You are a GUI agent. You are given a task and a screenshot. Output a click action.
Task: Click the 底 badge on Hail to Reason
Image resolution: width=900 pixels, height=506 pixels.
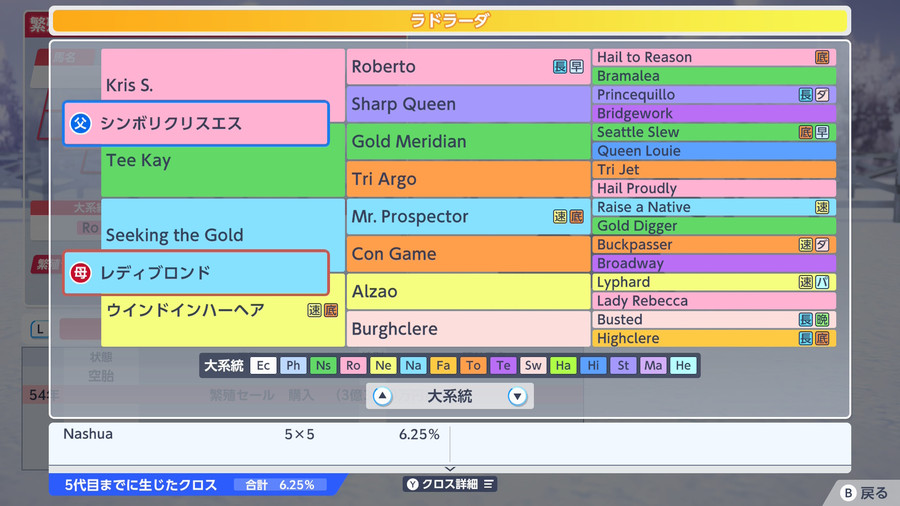tap(822, 57)
